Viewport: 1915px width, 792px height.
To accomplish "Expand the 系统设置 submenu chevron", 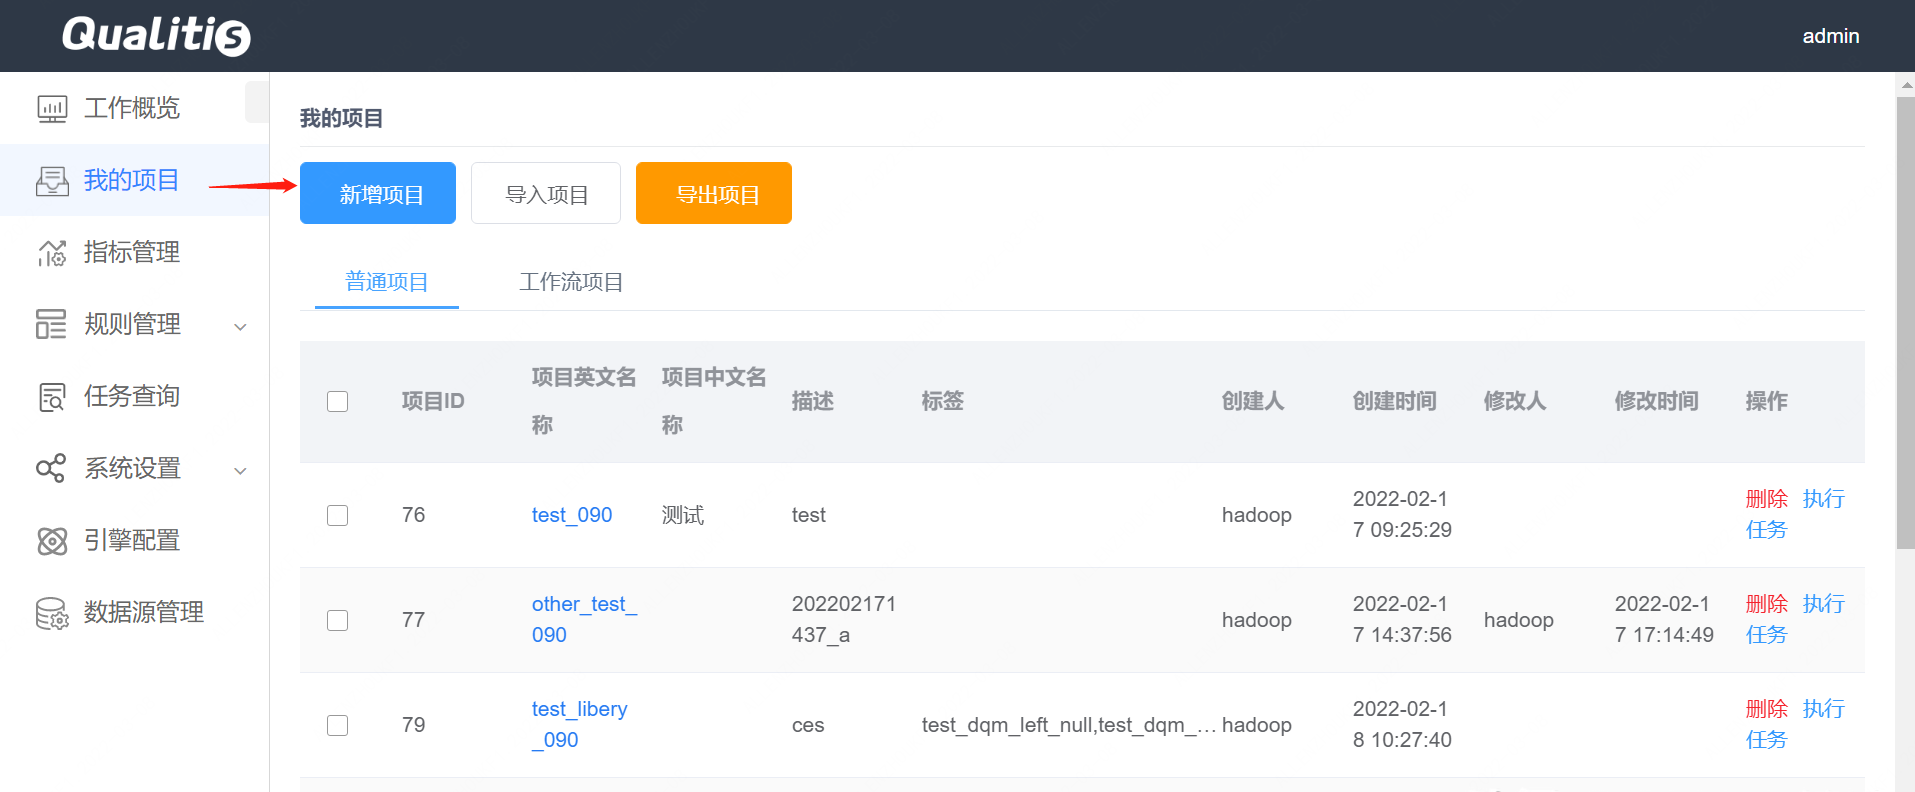I will click(240, 470).
